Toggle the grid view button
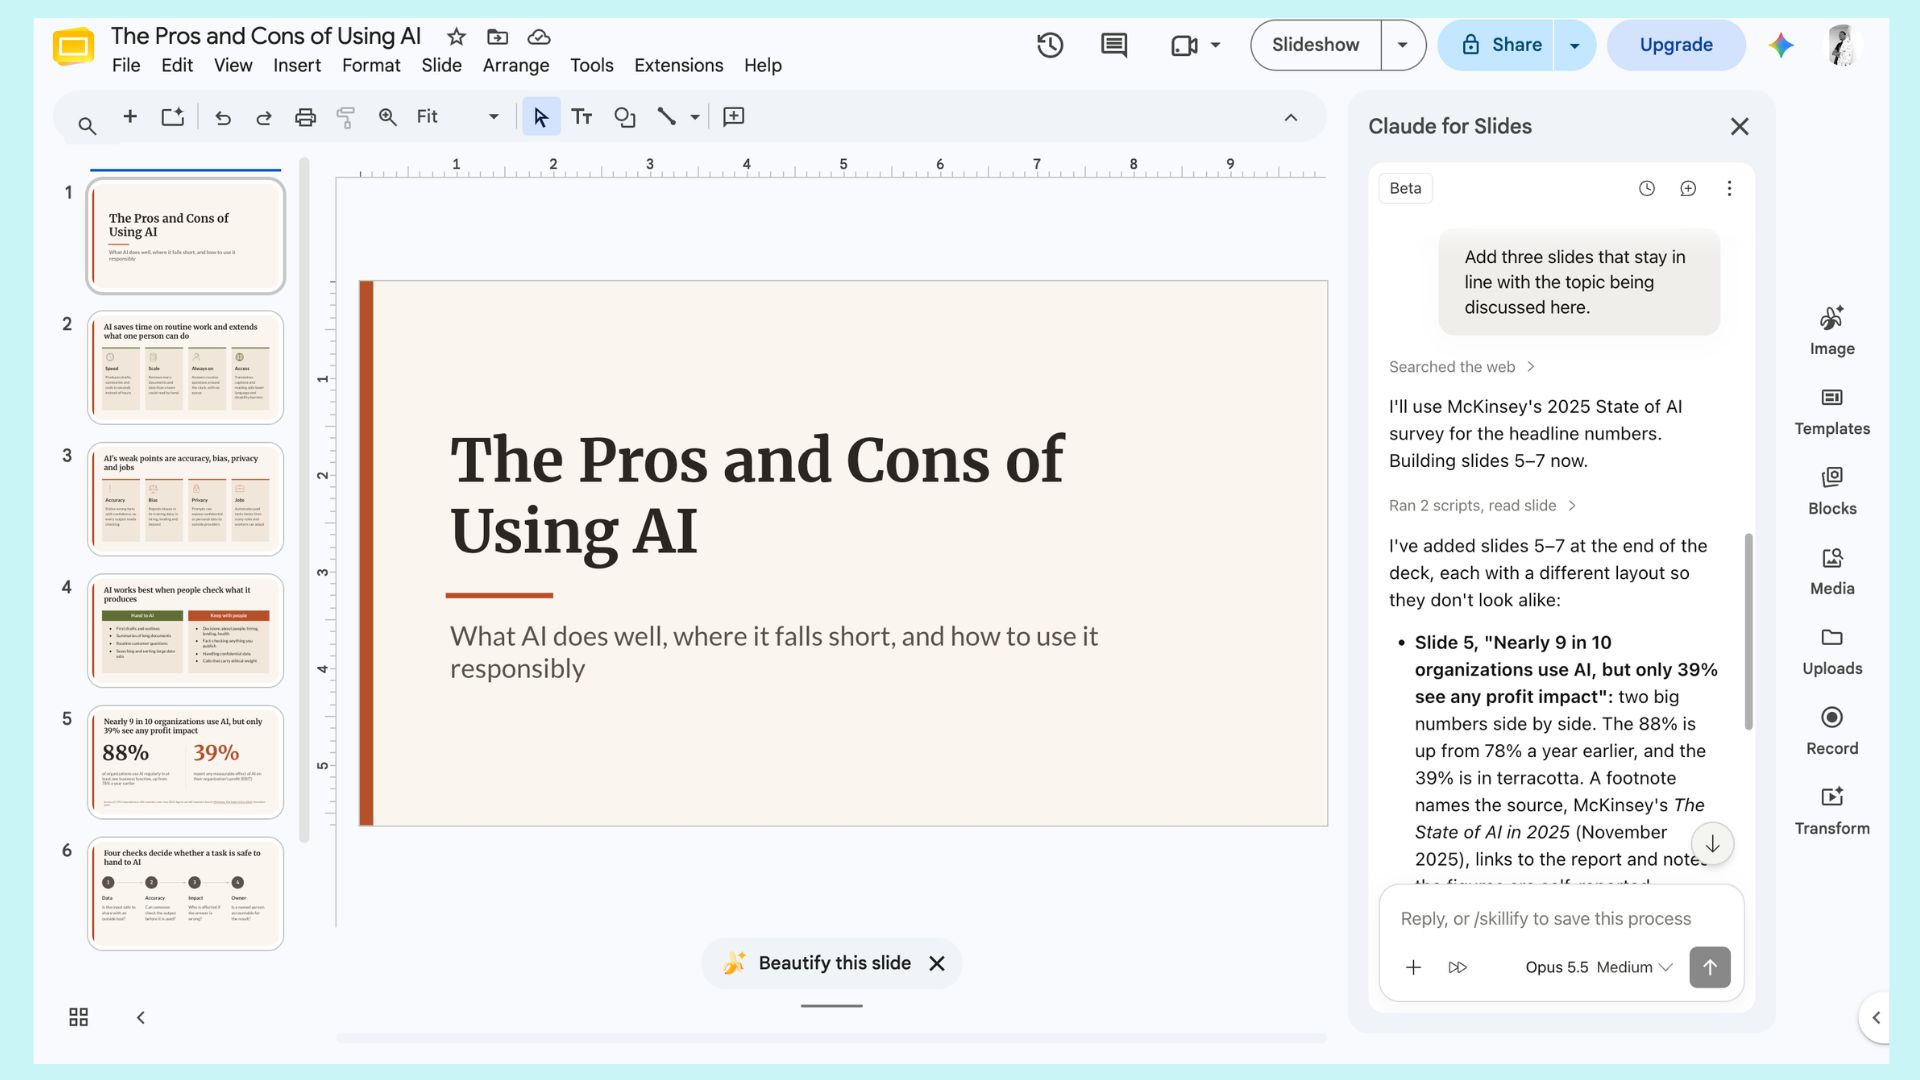 pyautogui.click(x=78, y=1017)
